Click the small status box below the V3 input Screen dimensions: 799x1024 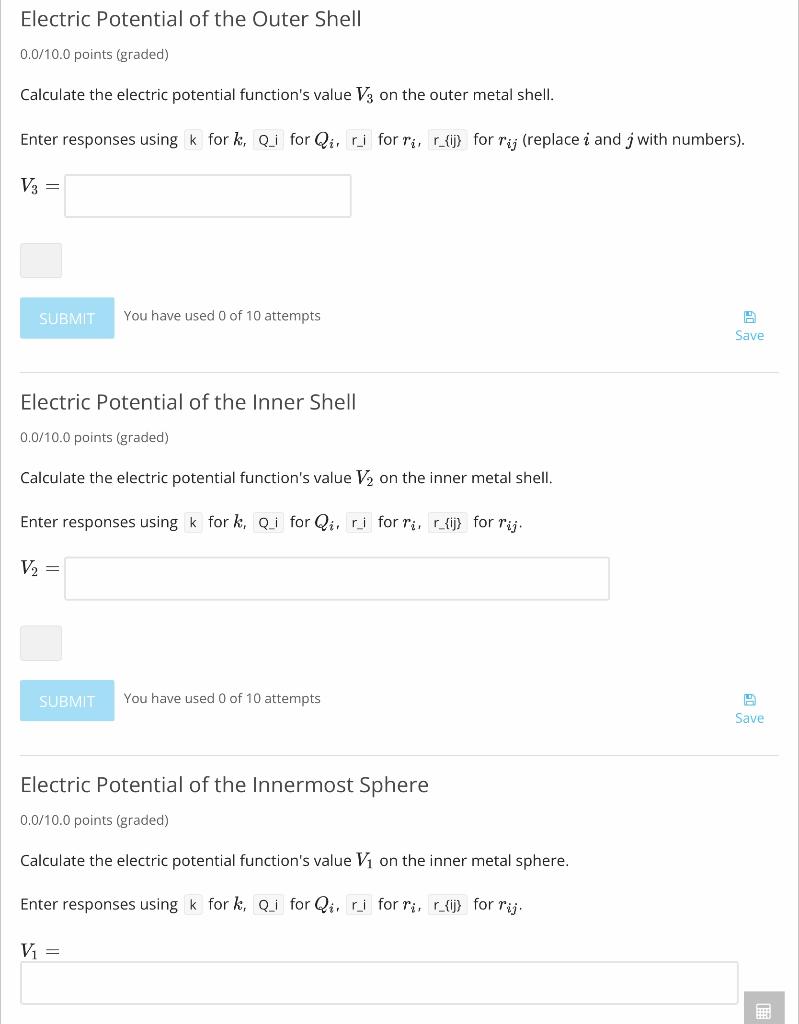pos(41,260)
